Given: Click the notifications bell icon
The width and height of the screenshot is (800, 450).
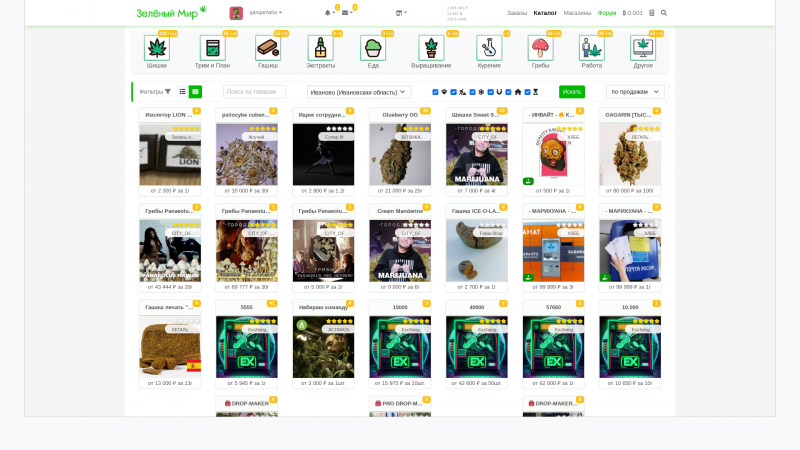Looking at the screenshot, I should 328,13.
